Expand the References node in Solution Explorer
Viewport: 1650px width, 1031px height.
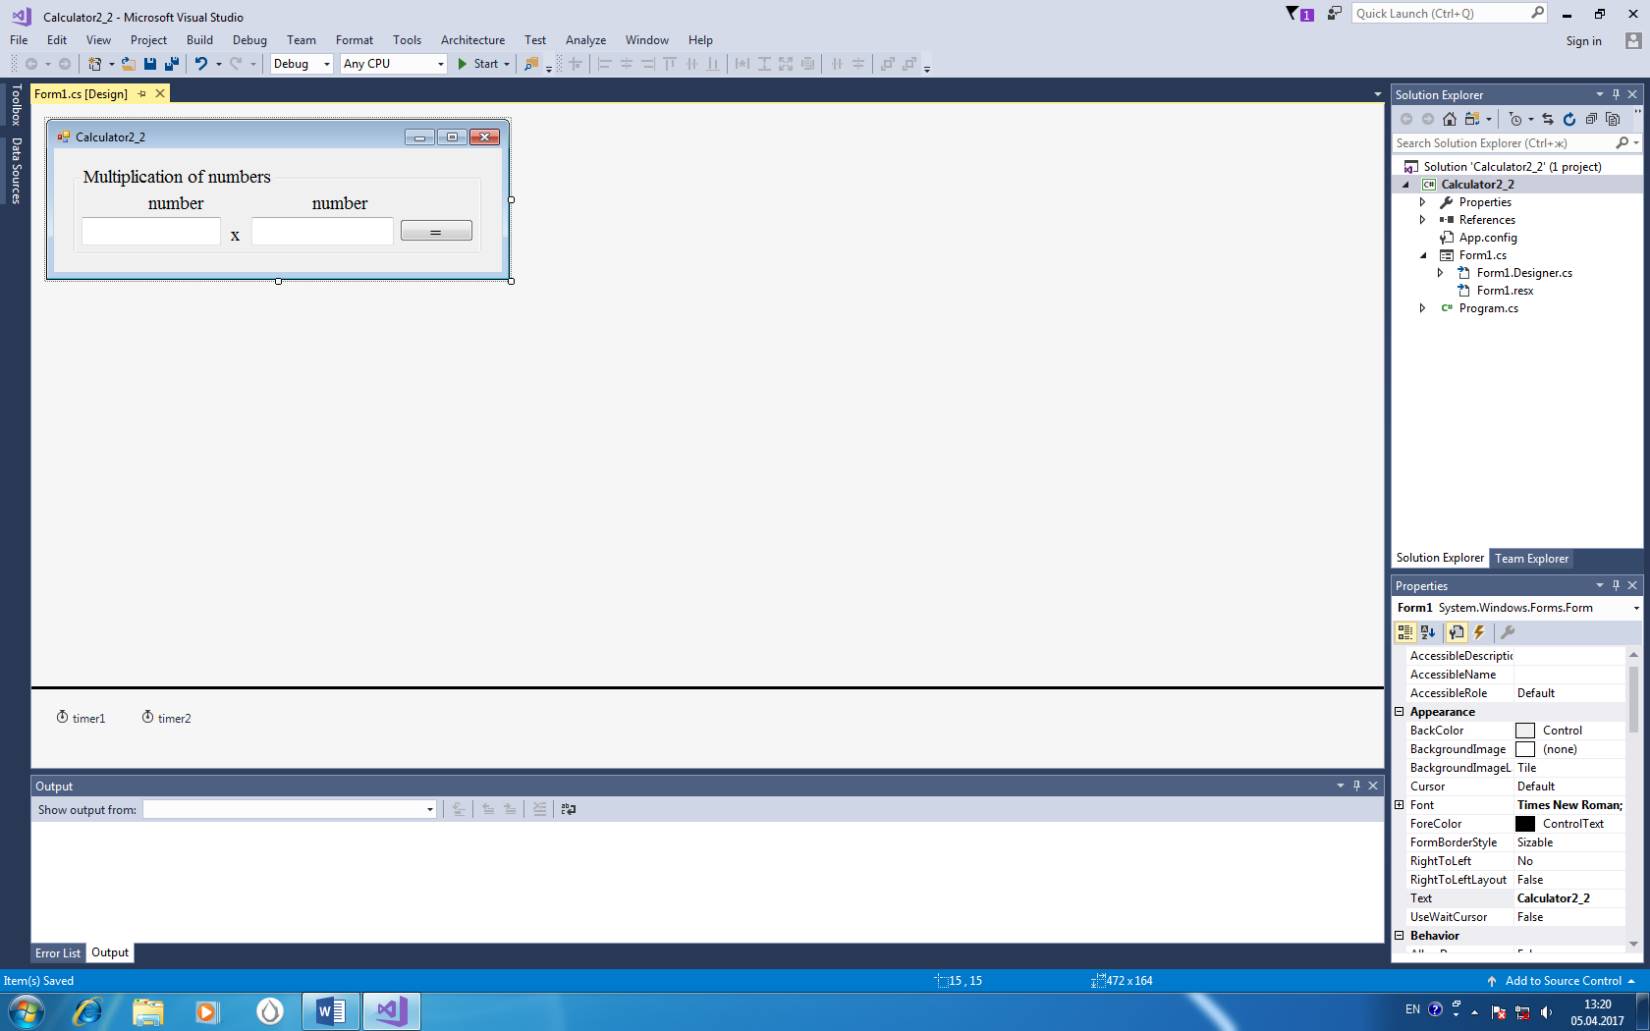[1423, 220]
